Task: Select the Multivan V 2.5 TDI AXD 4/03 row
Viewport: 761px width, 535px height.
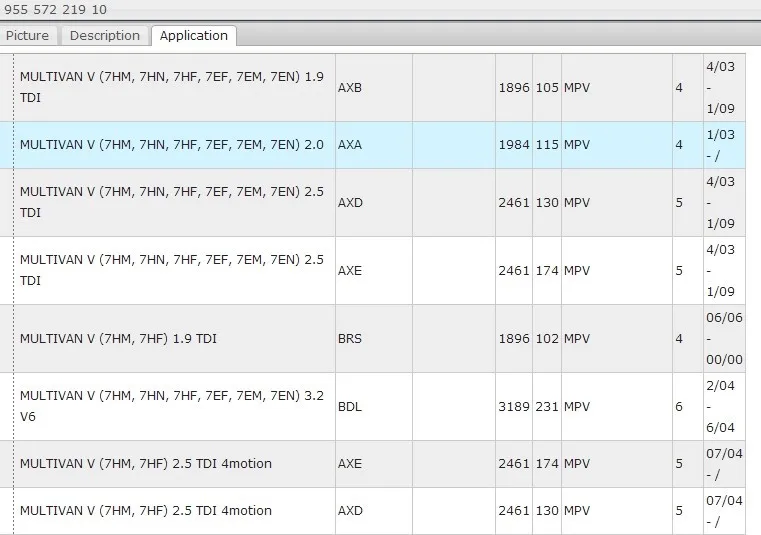Action: [x=372, y=203]
